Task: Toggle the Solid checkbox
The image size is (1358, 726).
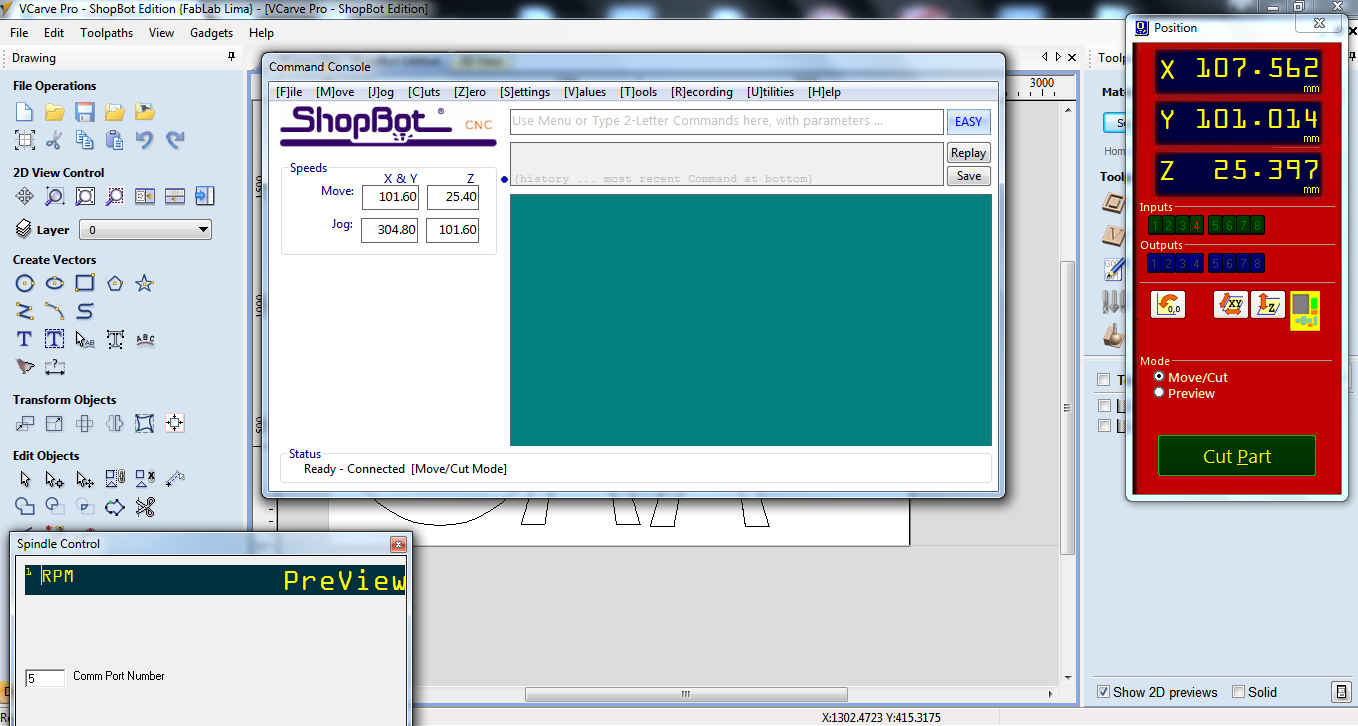Action: click(1238, 692)
